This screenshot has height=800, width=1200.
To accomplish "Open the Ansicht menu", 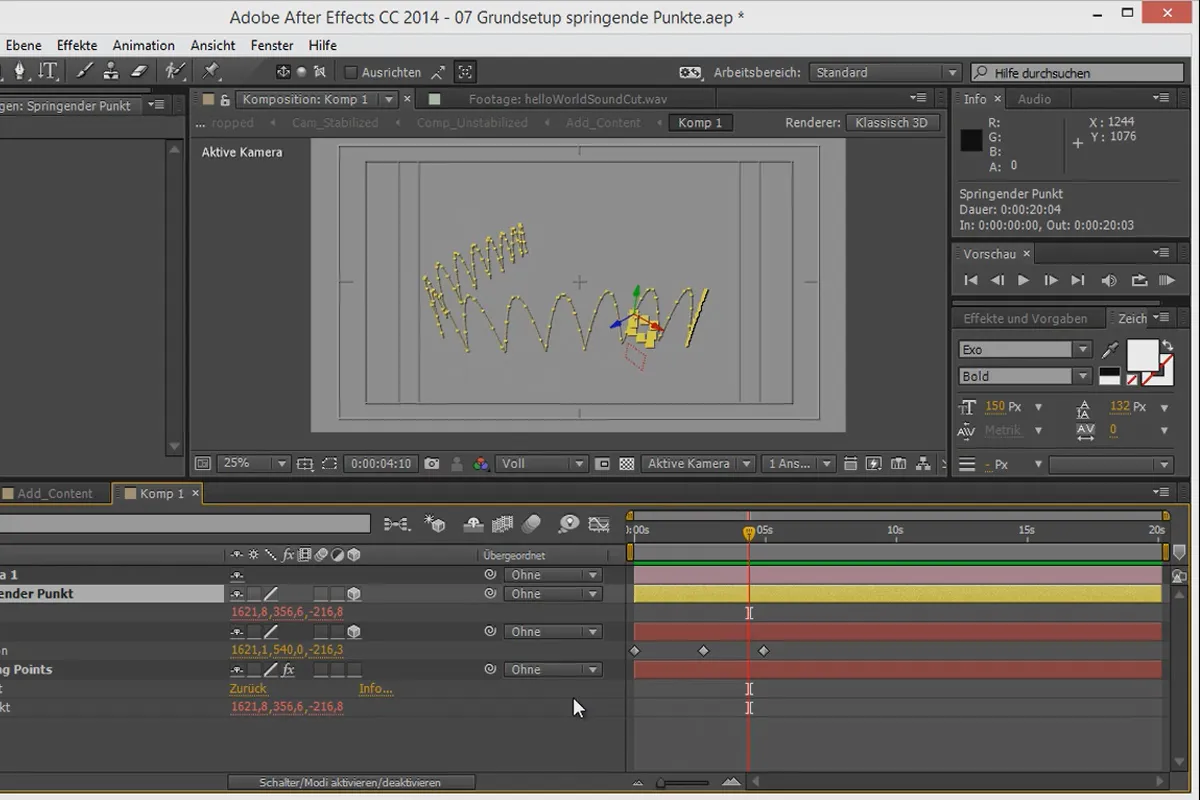I will point(213,45).
